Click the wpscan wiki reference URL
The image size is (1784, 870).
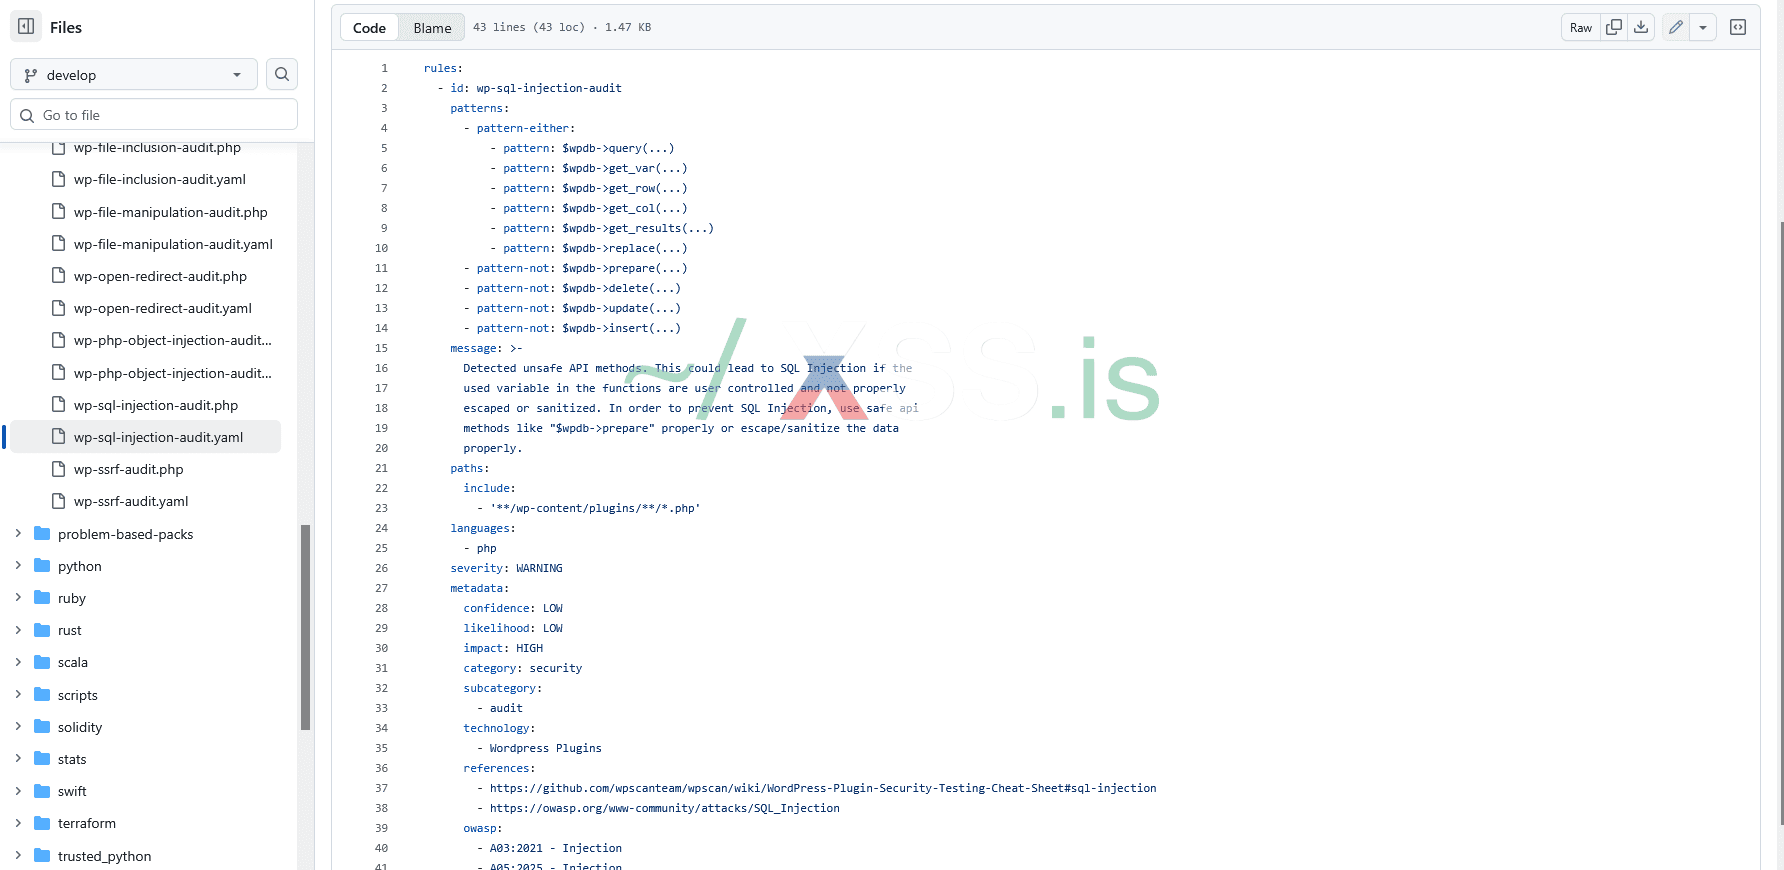[823, 788]
